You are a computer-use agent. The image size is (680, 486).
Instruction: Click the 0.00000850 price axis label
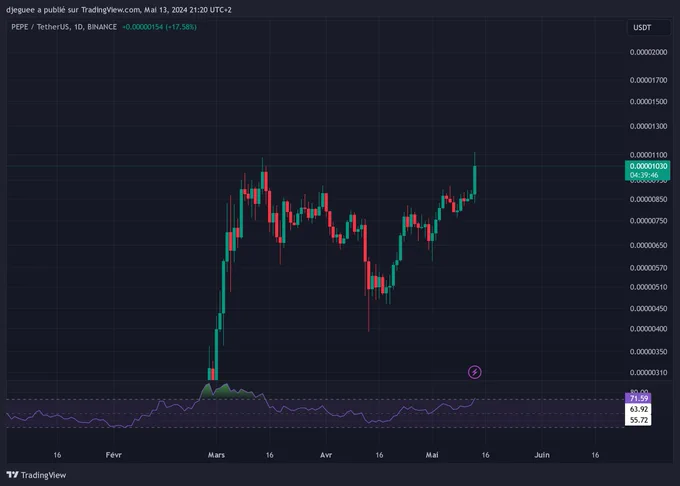648,199
